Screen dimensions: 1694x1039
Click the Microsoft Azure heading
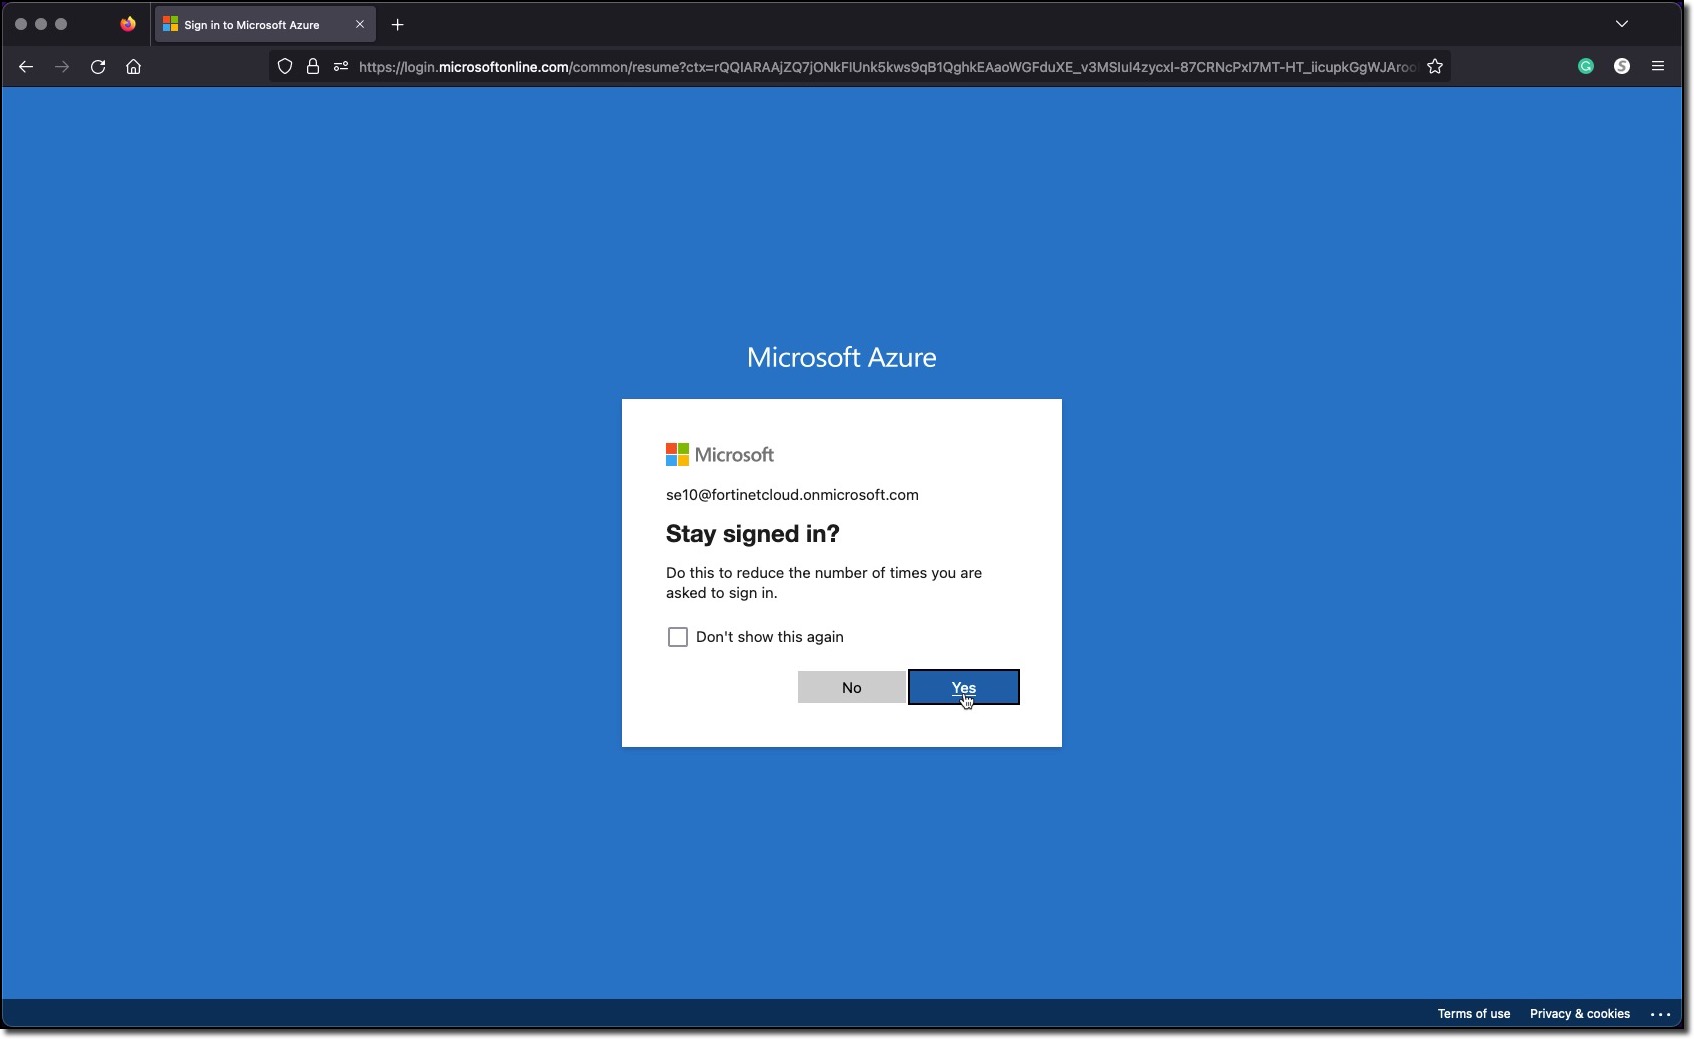coord(841,357)
